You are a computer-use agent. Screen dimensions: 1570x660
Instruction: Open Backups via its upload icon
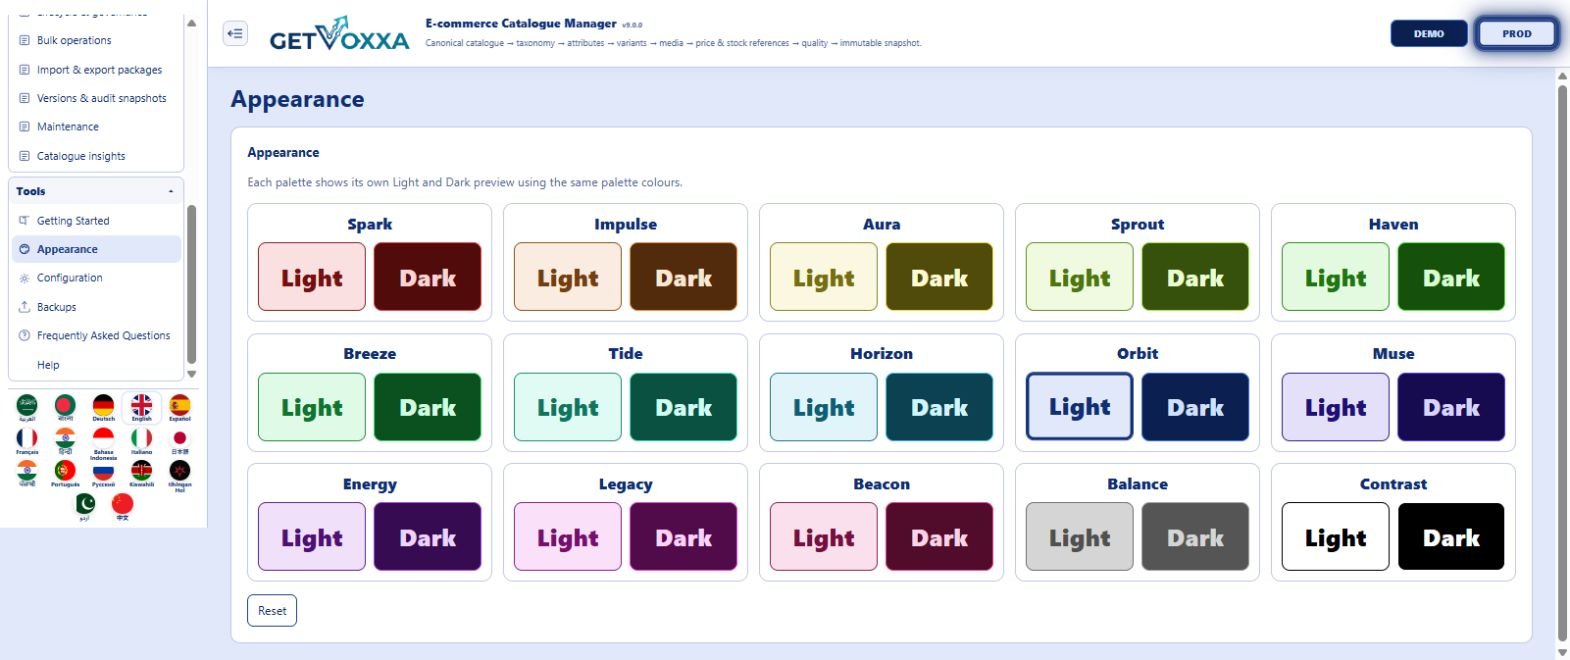click(24, 307)
